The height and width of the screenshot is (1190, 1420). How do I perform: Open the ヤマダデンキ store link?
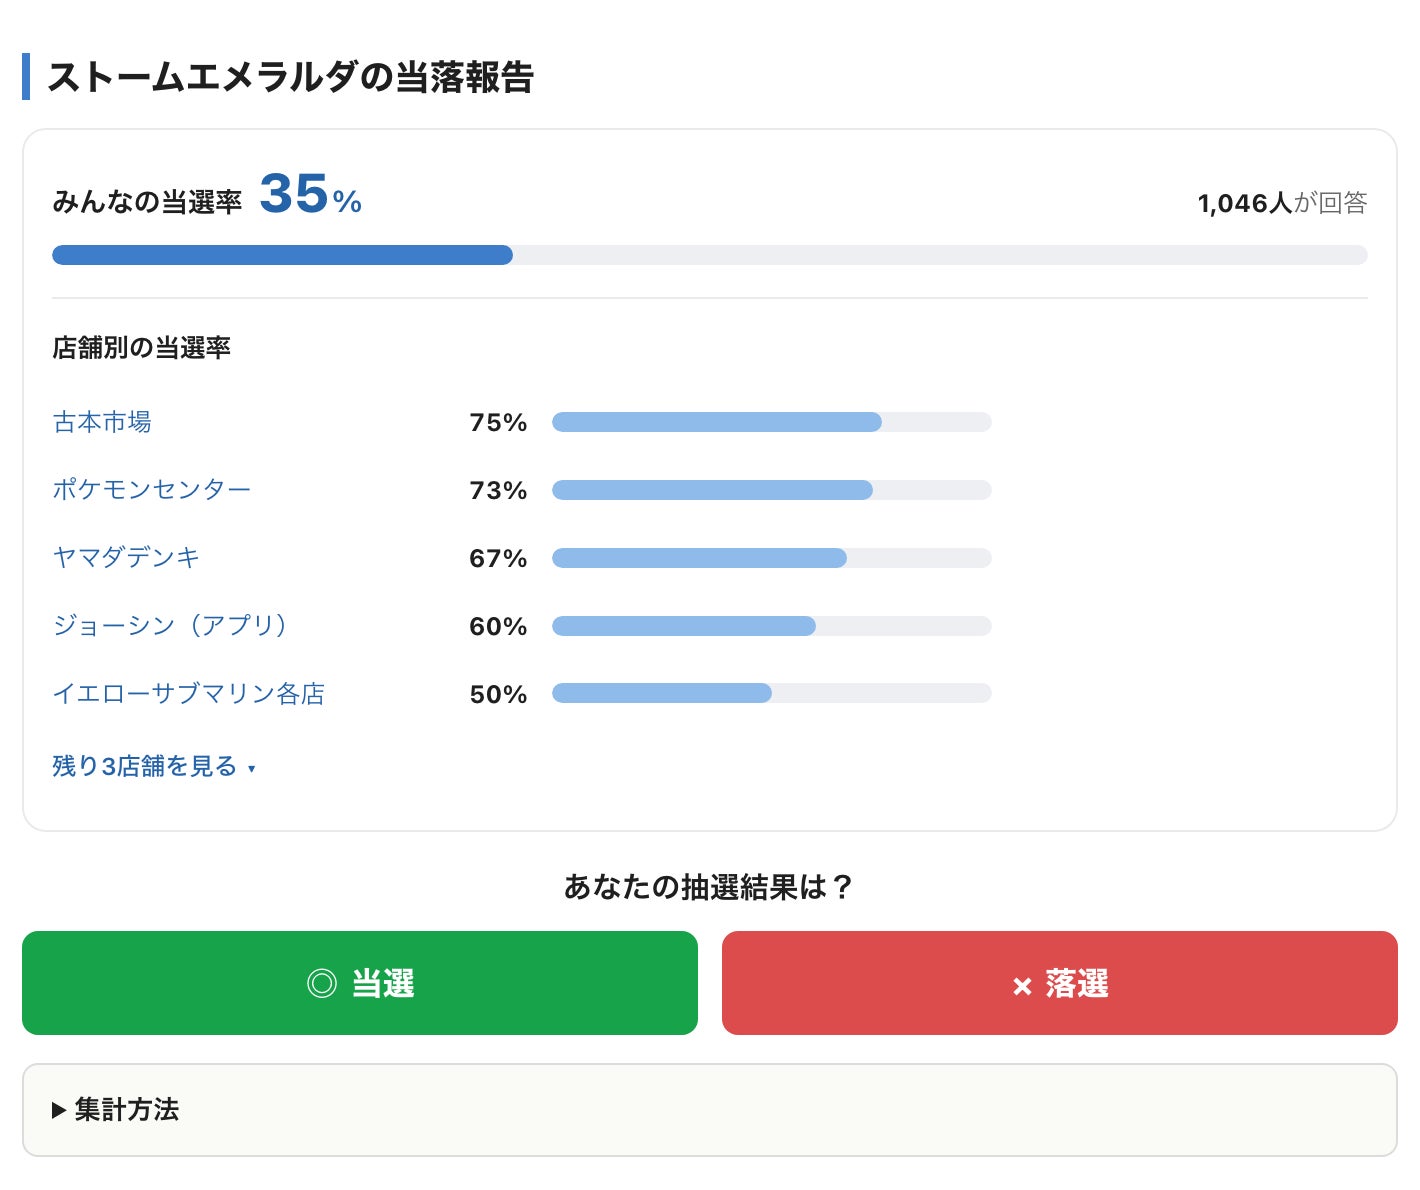pos(126,558)
